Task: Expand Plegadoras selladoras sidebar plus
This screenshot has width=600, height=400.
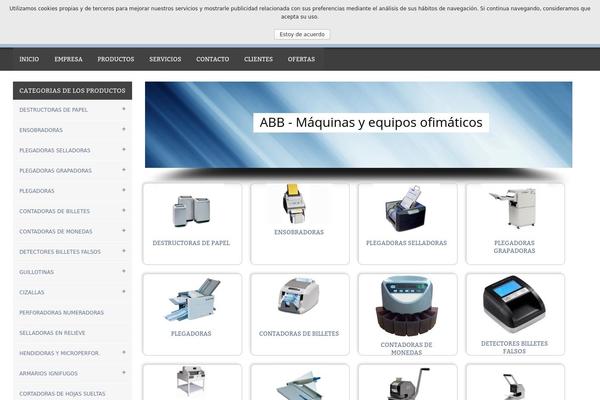Action: (124, 150)
